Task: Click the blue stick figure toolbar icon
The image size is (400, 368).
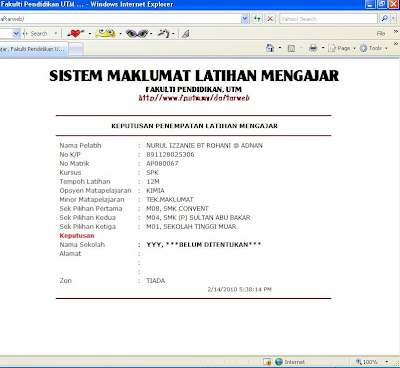Action: click(x=163, y=33)
